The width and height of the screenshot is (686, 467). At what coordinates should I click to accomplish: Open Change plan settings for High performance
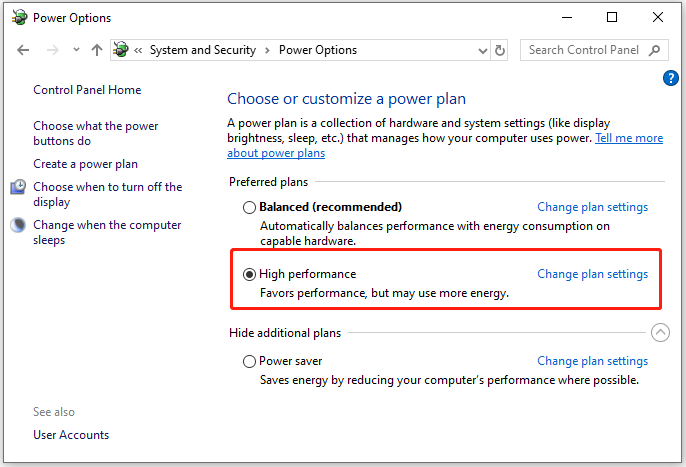592,274
